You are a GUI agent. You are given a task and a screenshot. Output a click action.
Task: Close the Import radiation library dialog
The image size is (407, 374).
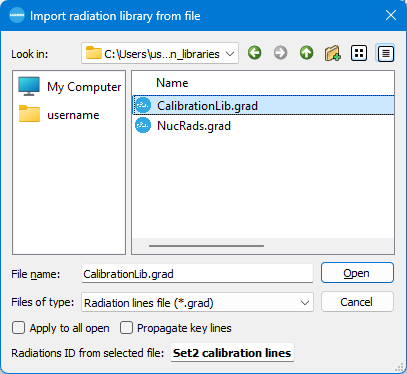[x=391, y=15]
